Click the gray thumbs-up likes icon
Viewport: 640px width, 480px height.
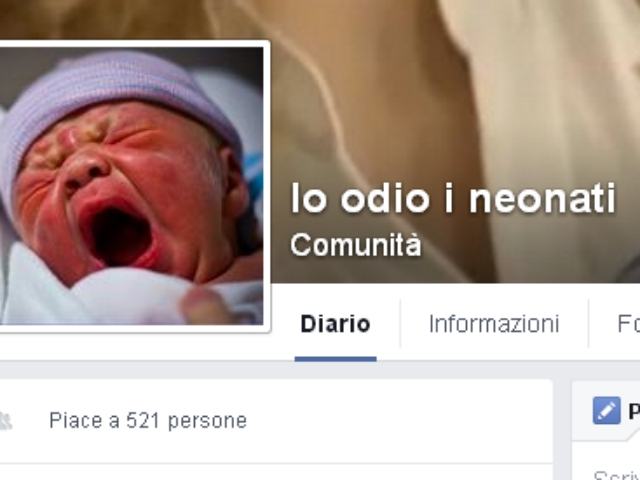[6, 421]
